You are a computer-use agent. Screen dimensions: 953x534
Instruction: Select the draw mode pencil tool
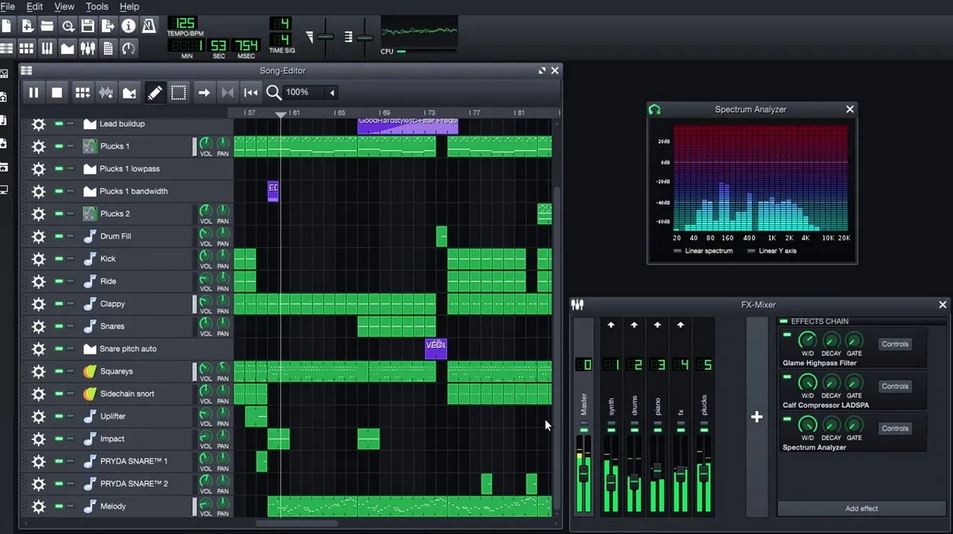(x=154, y=92)
